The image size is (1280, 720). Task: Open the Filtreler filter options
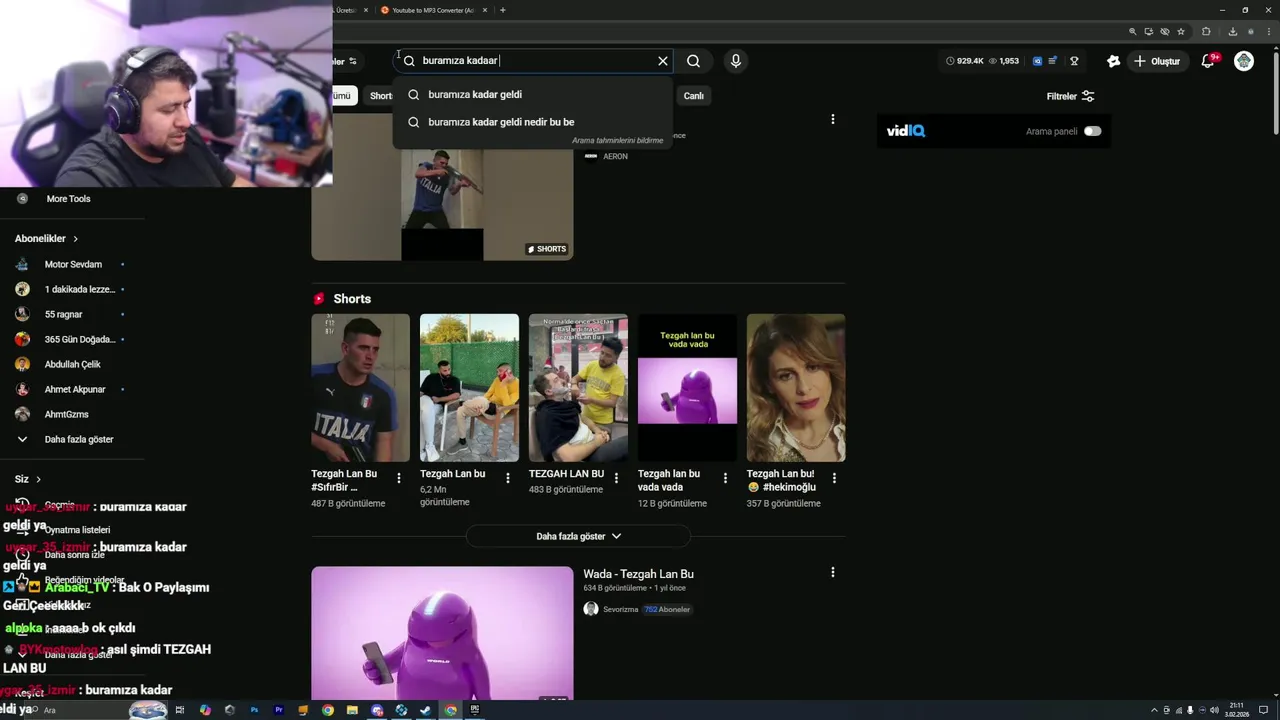tap(1070, 96)
